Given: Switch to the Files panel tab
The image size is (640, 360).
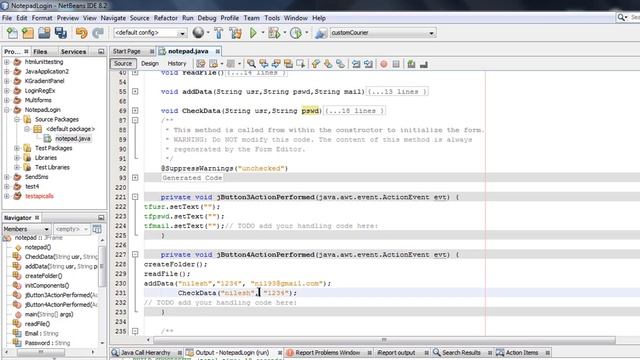Looking at the screenshot, I should tap(40, 51).
